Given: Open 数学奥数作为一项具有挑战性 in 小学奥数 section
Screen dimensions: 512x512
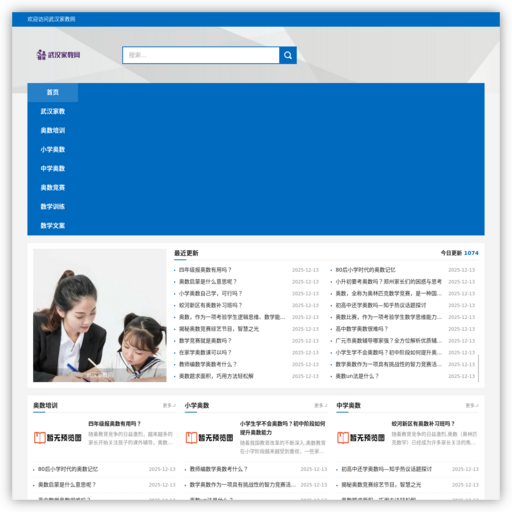Looking at the screenshot, I should tap(243, 485).
